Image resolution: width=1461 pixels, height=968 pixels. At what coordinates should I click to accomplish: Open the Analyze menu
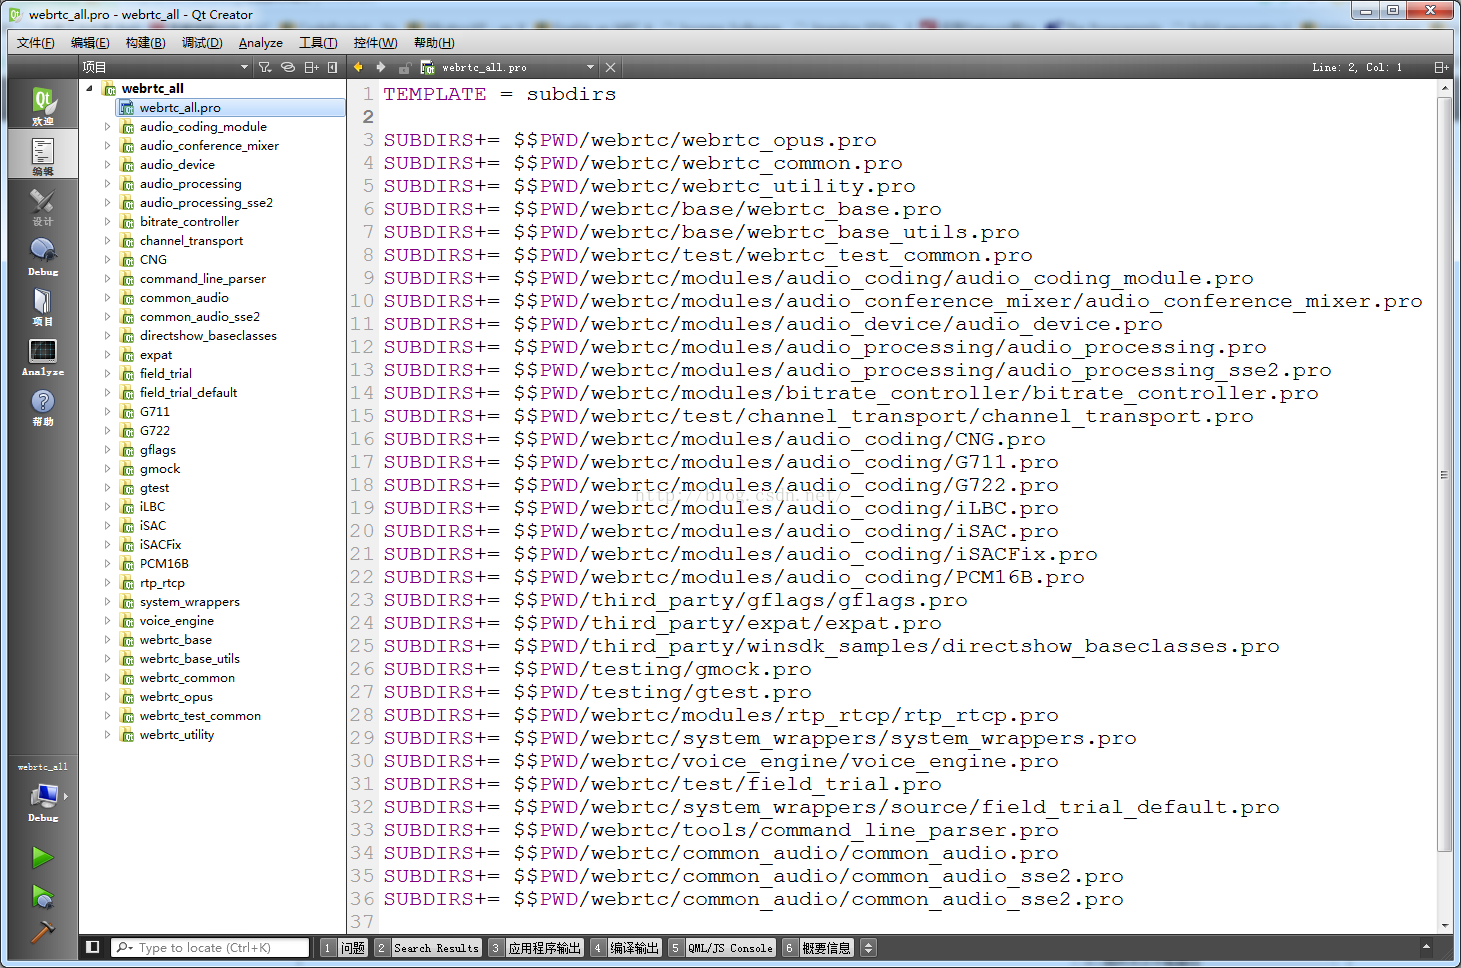[260, 43]
